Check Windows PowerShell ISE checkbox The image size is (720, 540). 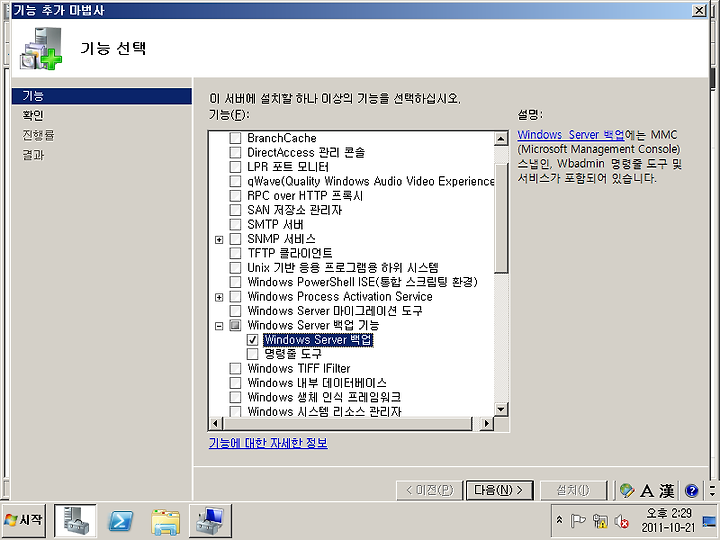point(235,281)
